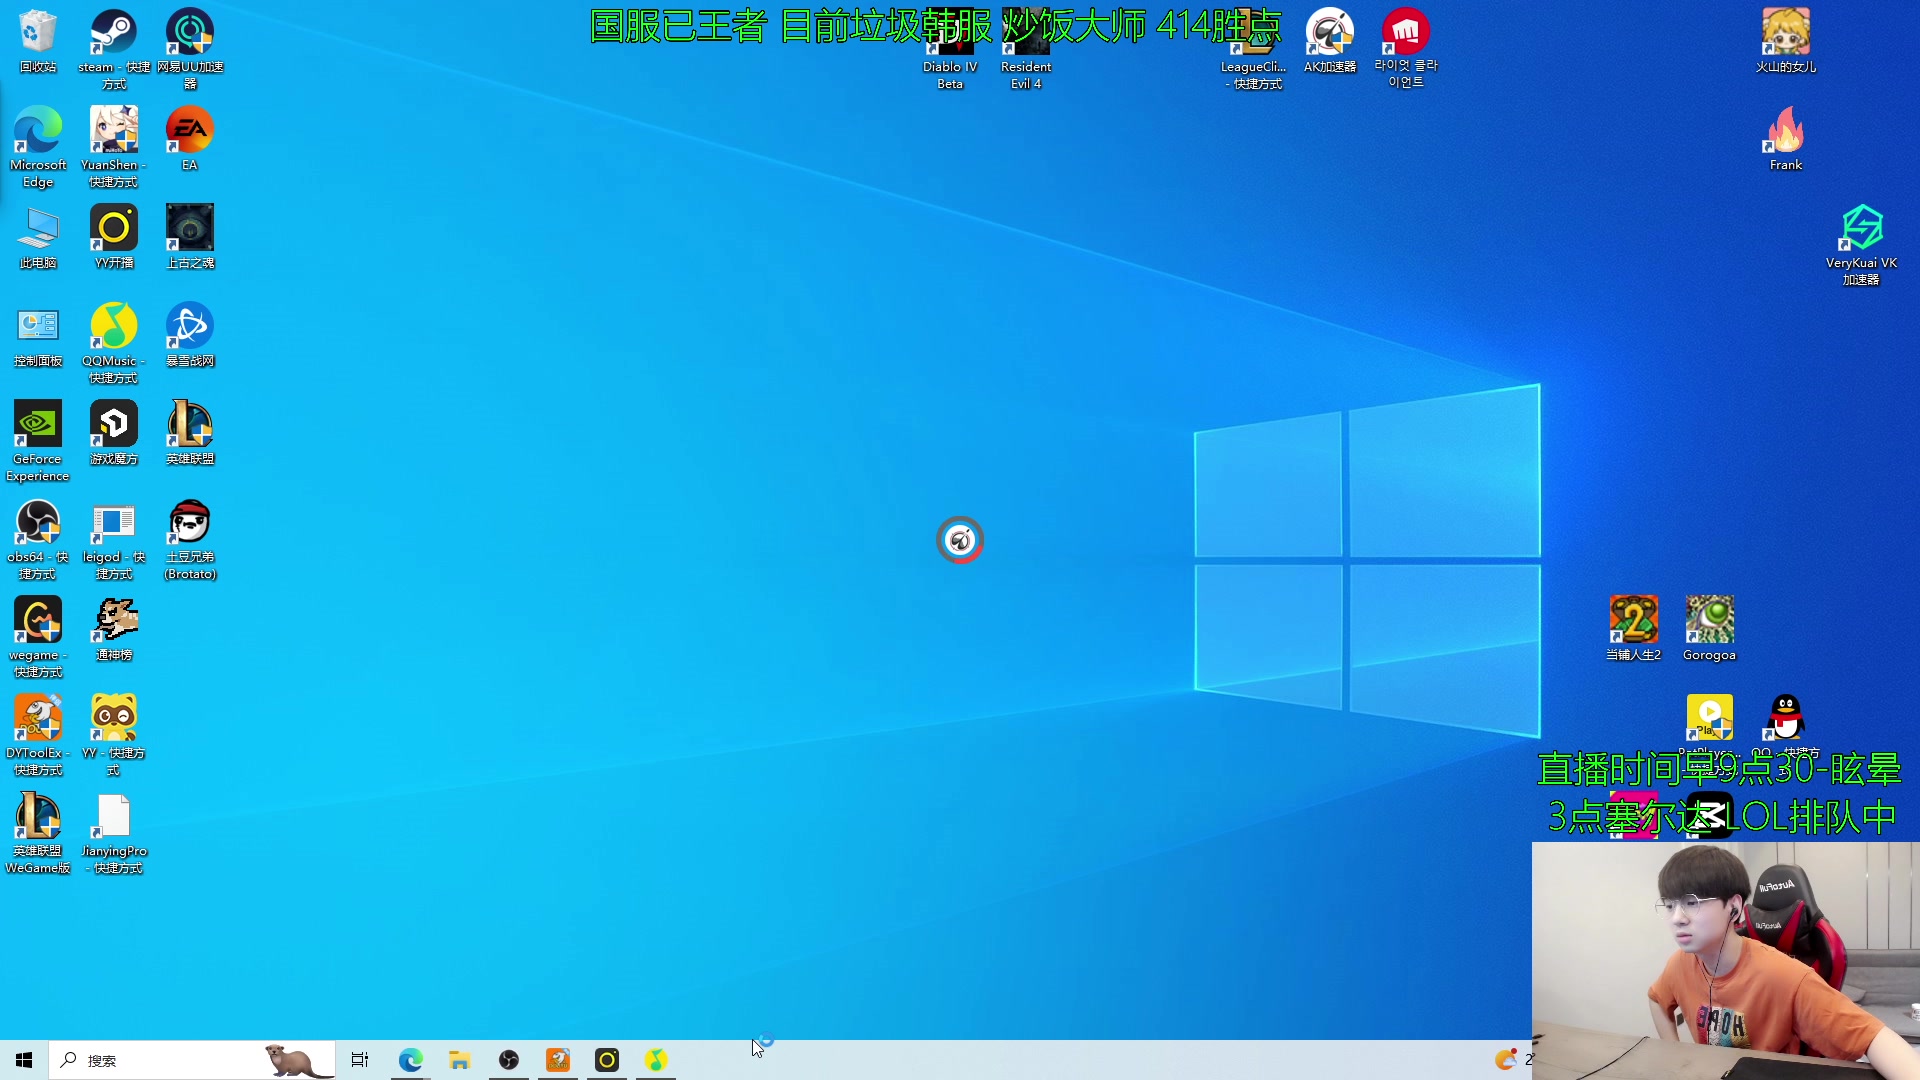Open the 英雄联盟 icon next to 游戏魔方
1920x1080 pixels.
tap(190, 433)
